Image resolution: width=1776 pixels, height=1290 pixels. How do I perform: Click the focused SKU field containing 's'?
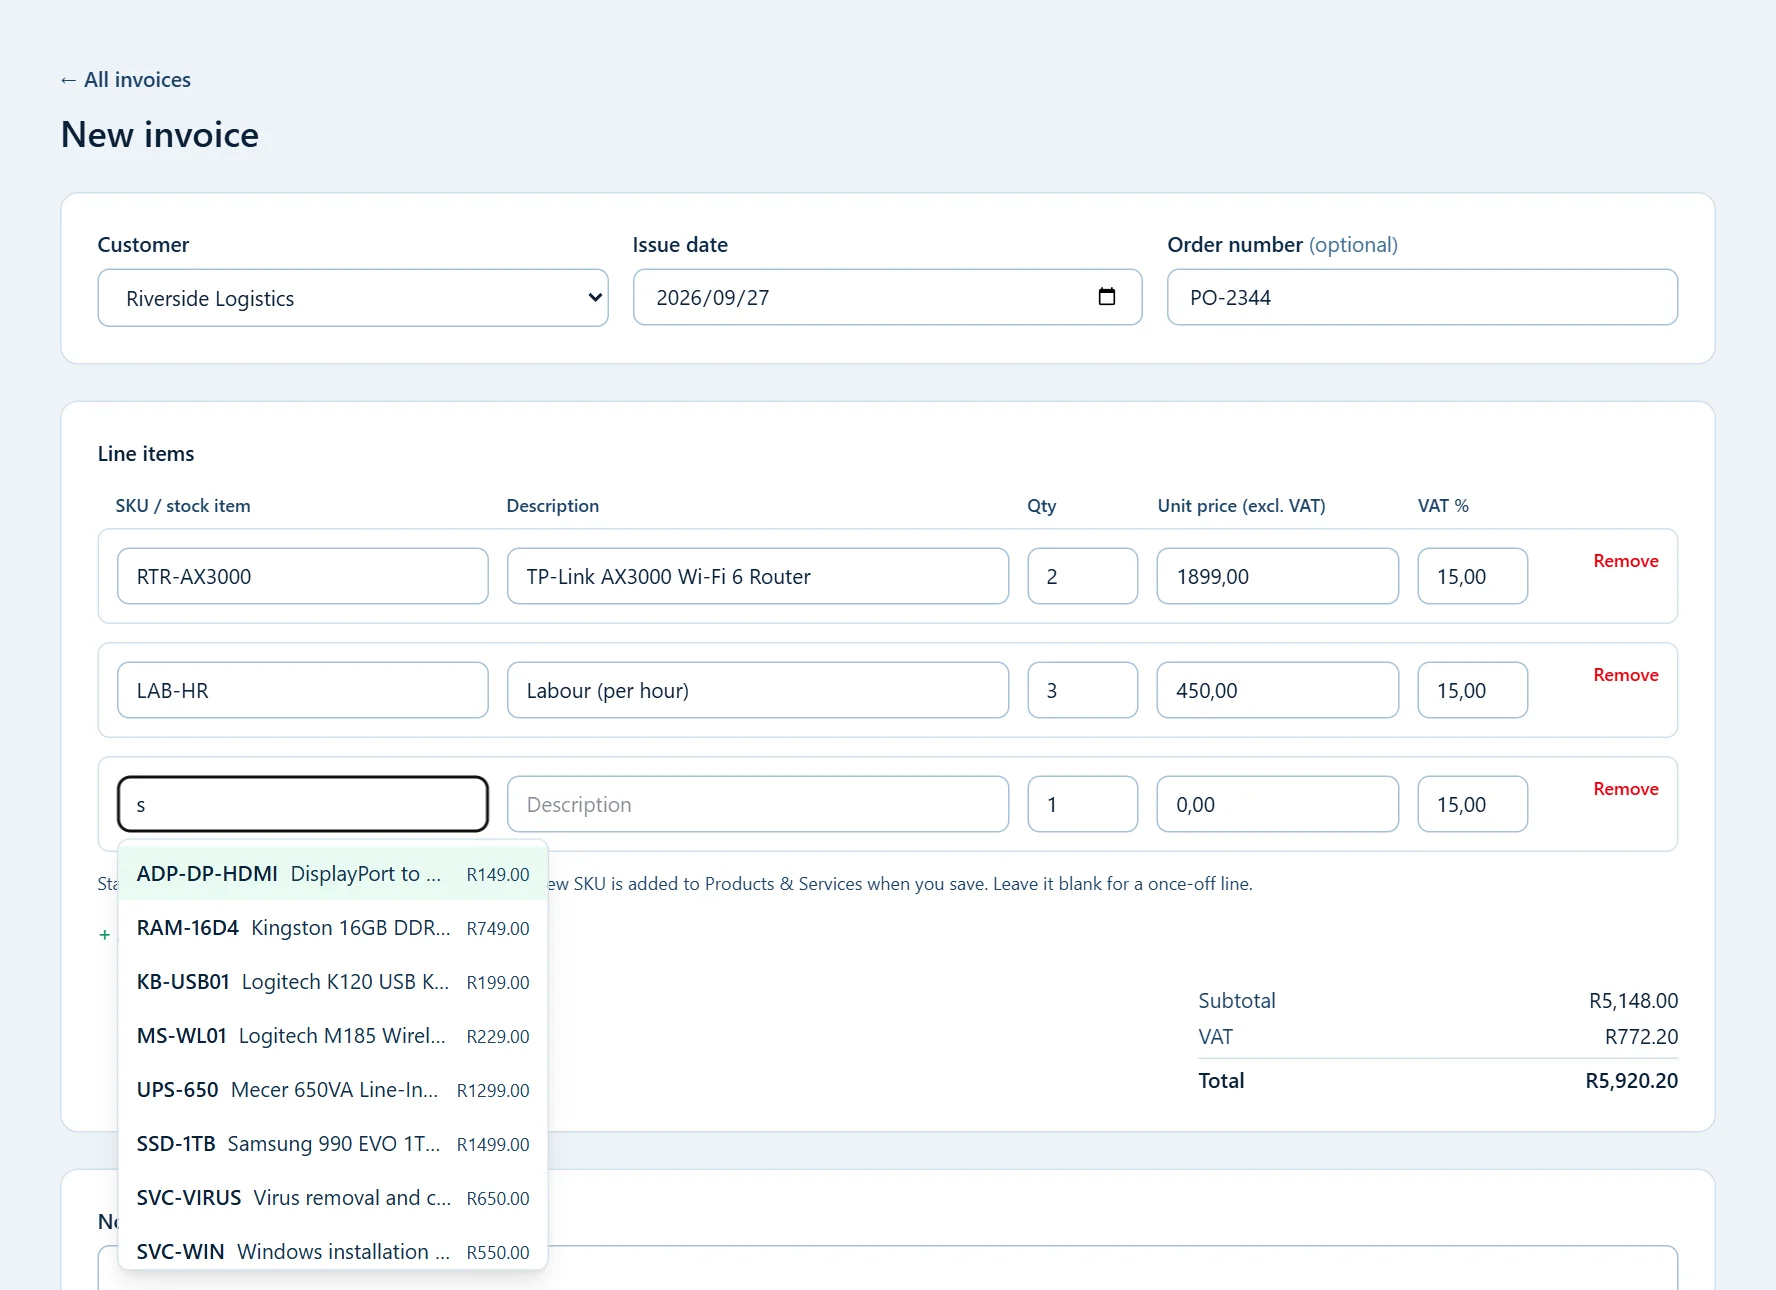pos(303,804)
